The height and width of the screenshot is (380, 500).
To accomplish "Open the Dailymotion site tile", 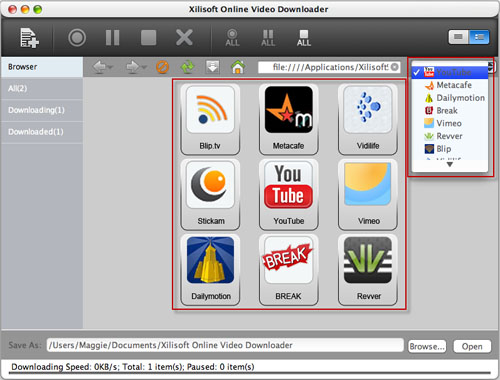I will [x=210, y=270].
